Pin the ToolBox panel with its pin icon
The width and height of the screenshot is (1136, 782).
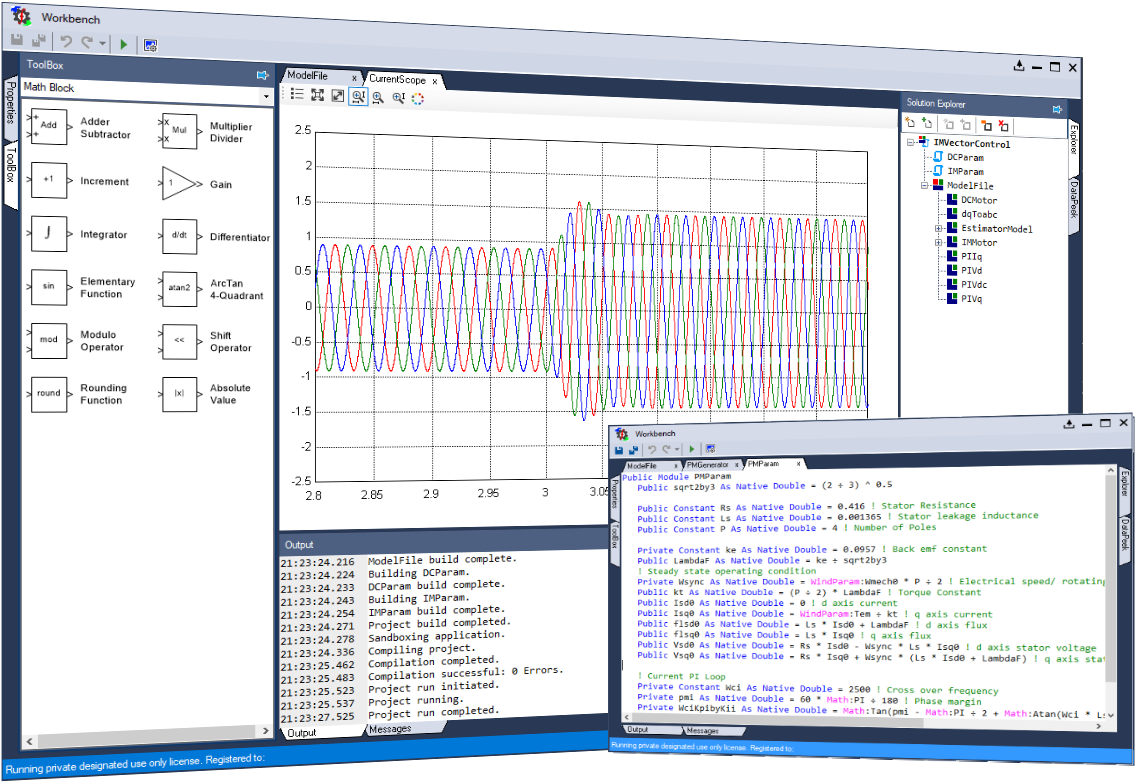pyautogui.click(x=262, y=75)
